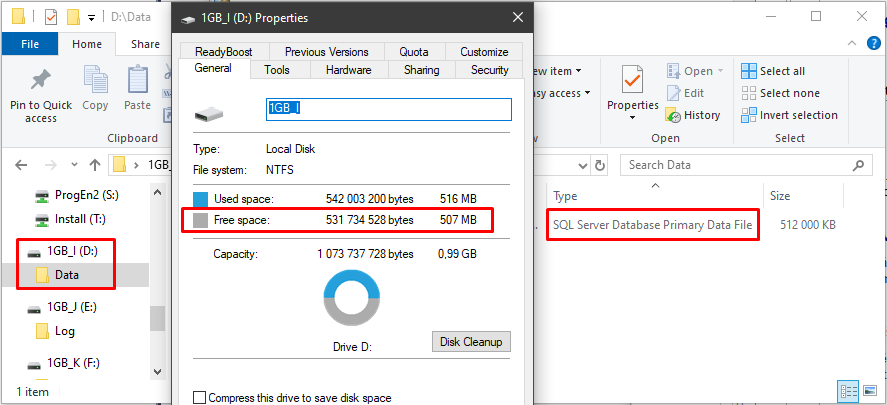887x405 pixels.
Task: Open the Security tab
Action: pos(489,70)
